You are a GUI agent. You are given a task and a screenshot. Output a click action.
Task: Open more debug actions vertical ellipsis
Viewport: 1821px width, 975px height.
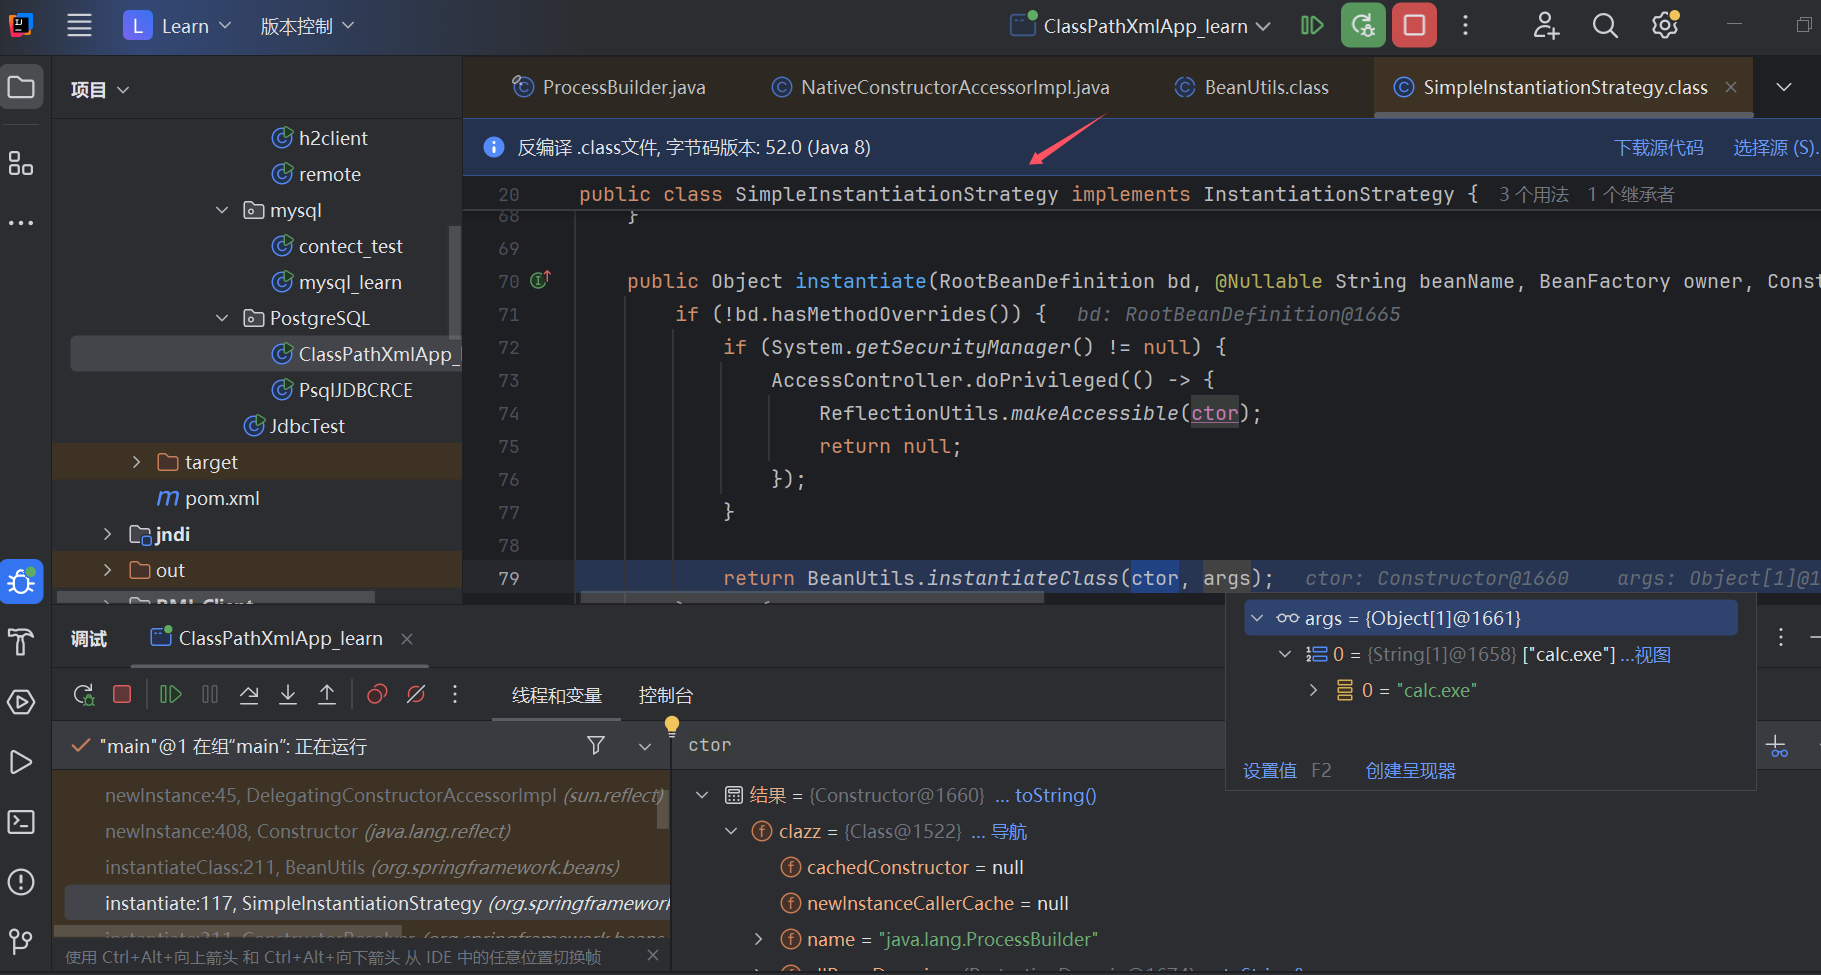point(455,694)
